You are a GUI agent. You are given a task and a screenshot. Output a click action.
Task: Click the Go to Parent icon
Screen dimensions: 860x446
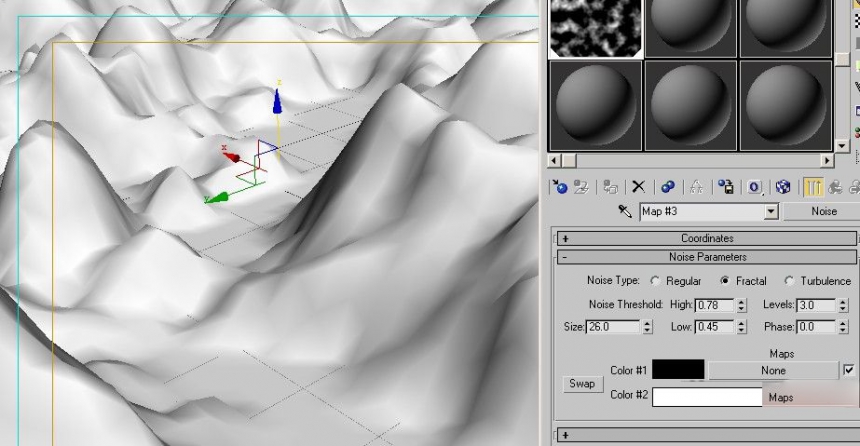coord(835,187)
